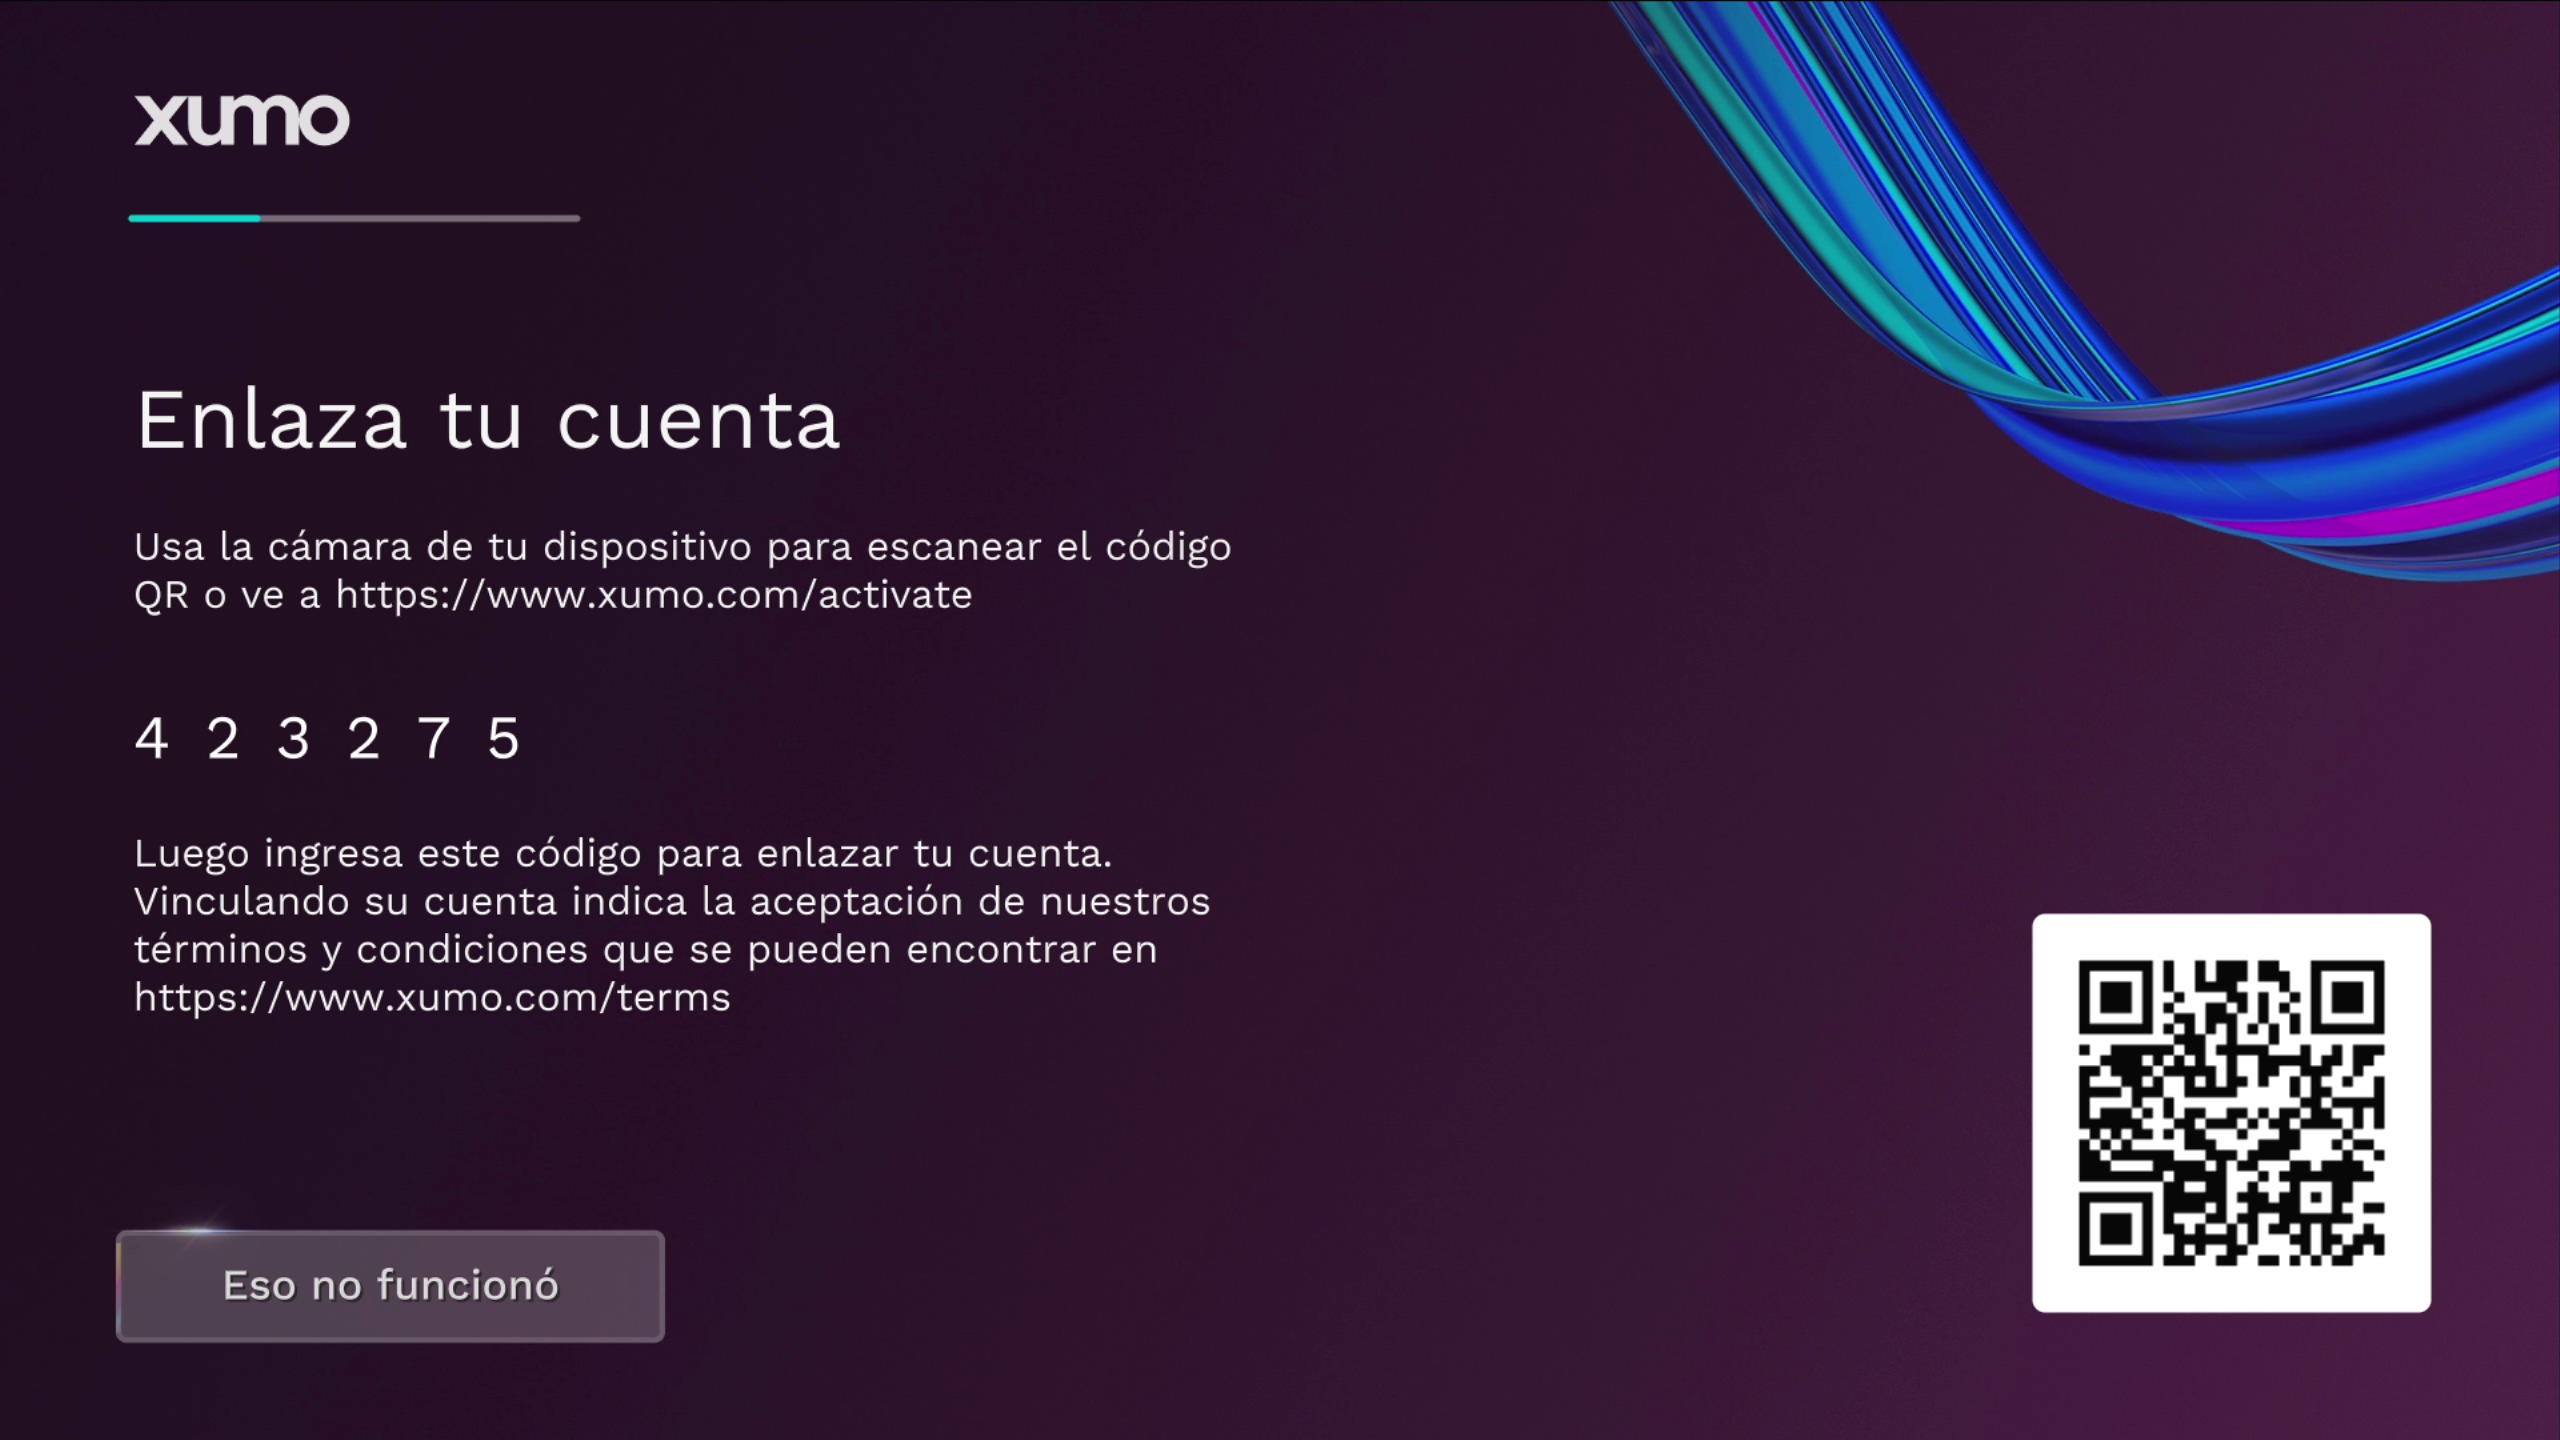Screen dimensions: 2560x1440
Task: Click the QR code image
Action: point(2231,1112)
